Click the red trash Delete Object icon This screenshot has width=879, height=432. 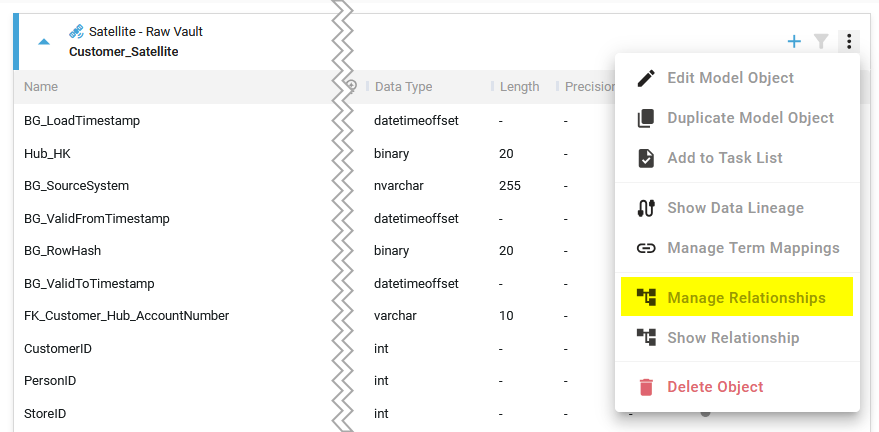click(x=646, y=387)
